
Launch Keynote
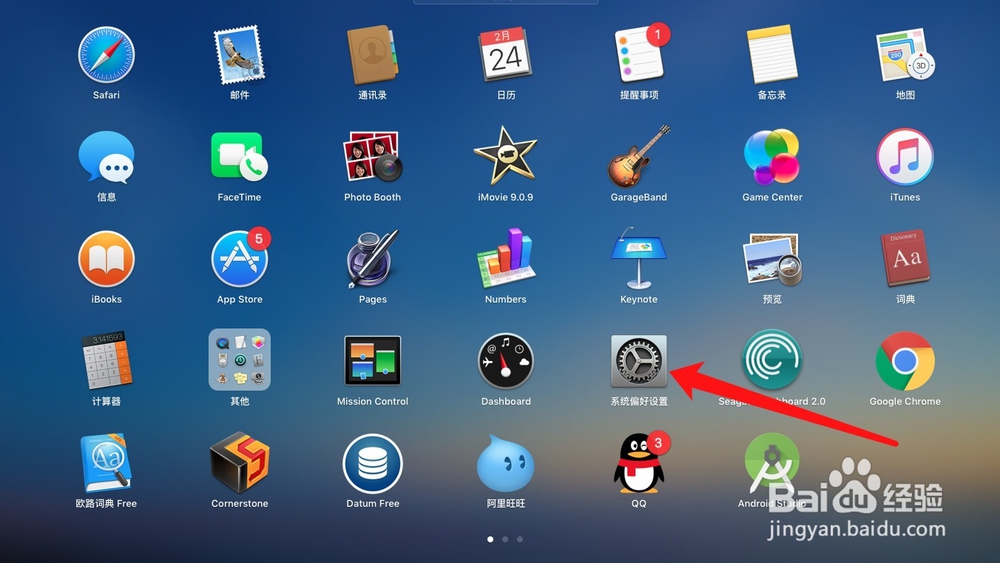[639, 259]
